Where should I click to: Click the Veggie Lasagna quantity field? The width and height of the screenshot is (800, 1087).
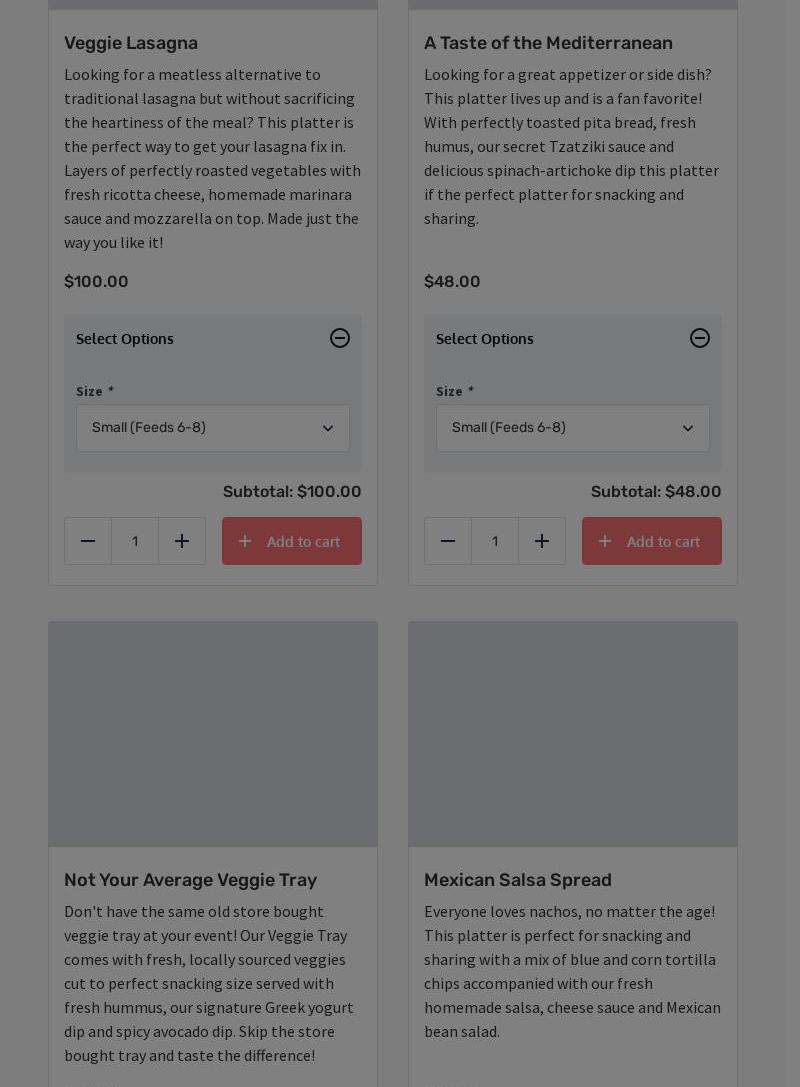click(x=135, y=541)
